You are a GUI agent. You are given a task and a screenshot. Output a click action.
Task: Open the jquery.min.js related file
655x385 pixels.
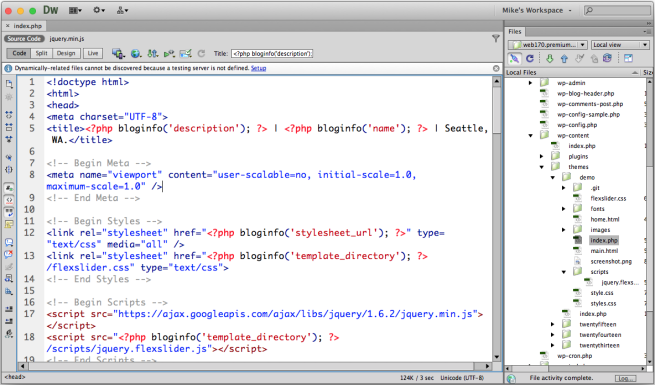pyautogui.click(x=67, y=39)
